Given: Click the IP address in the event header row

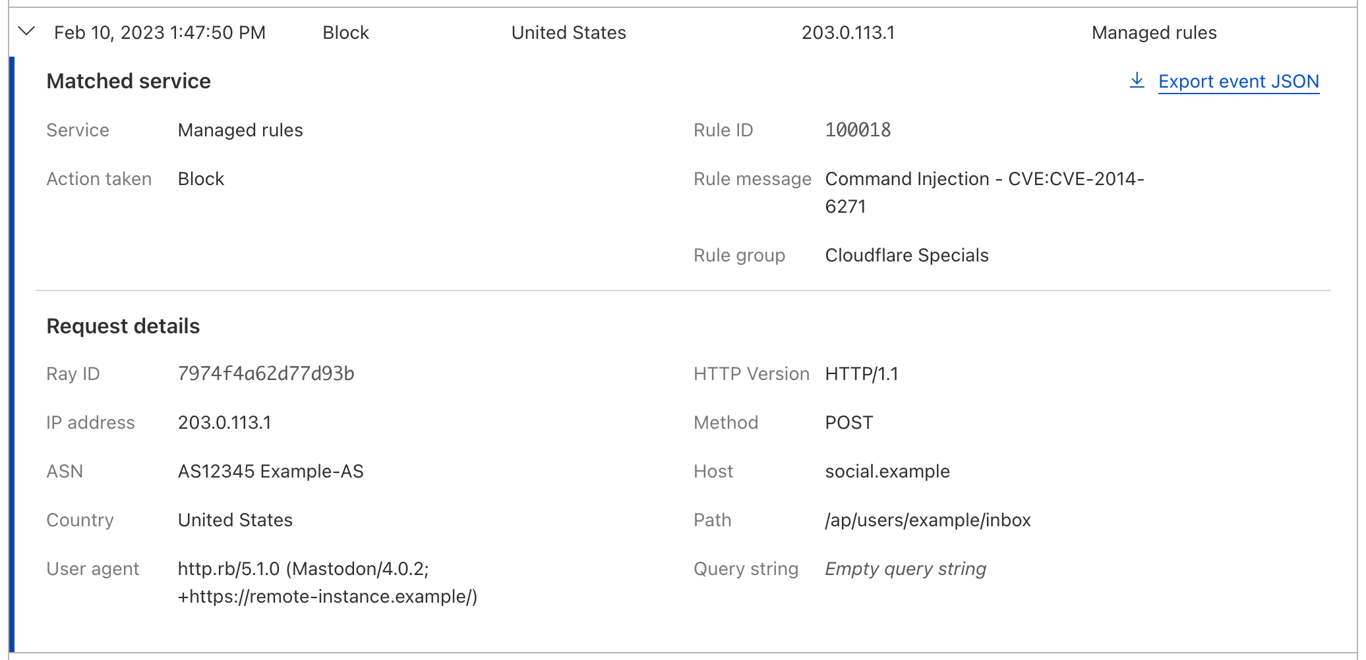Looking at the screenshot, I should coord(848,33).
